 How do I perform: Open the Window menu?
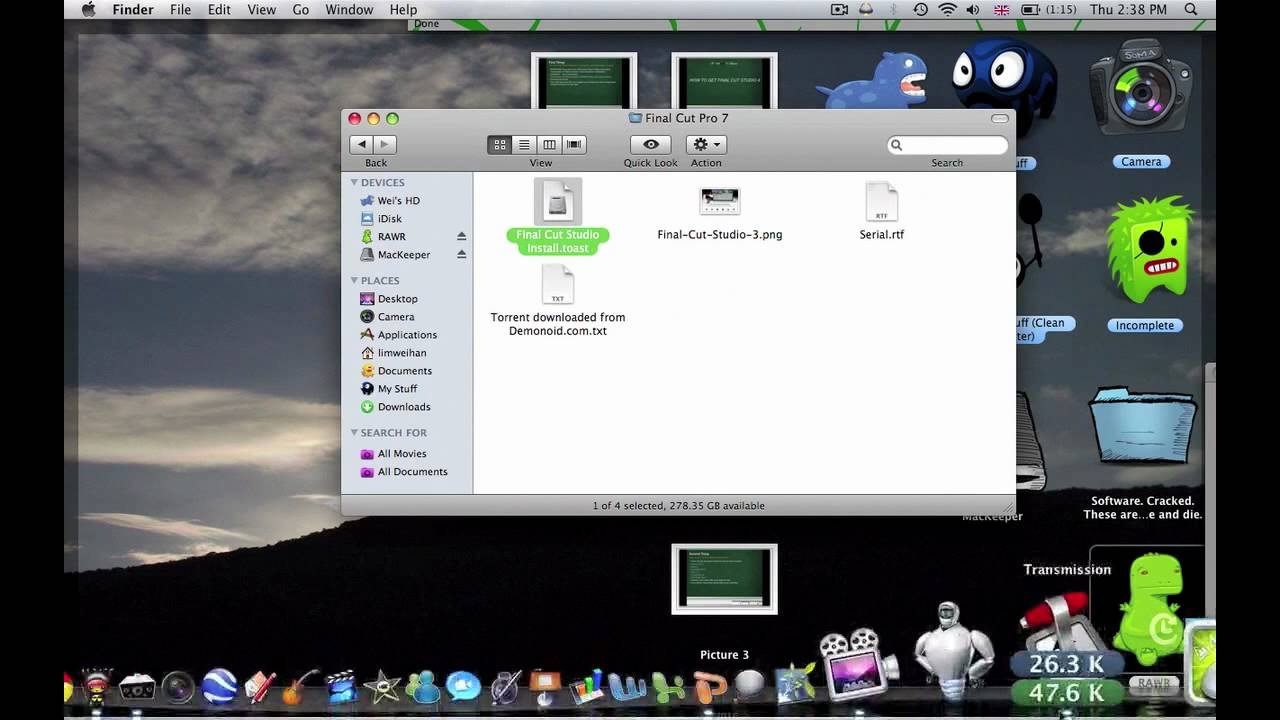click(x=349, y=10)
